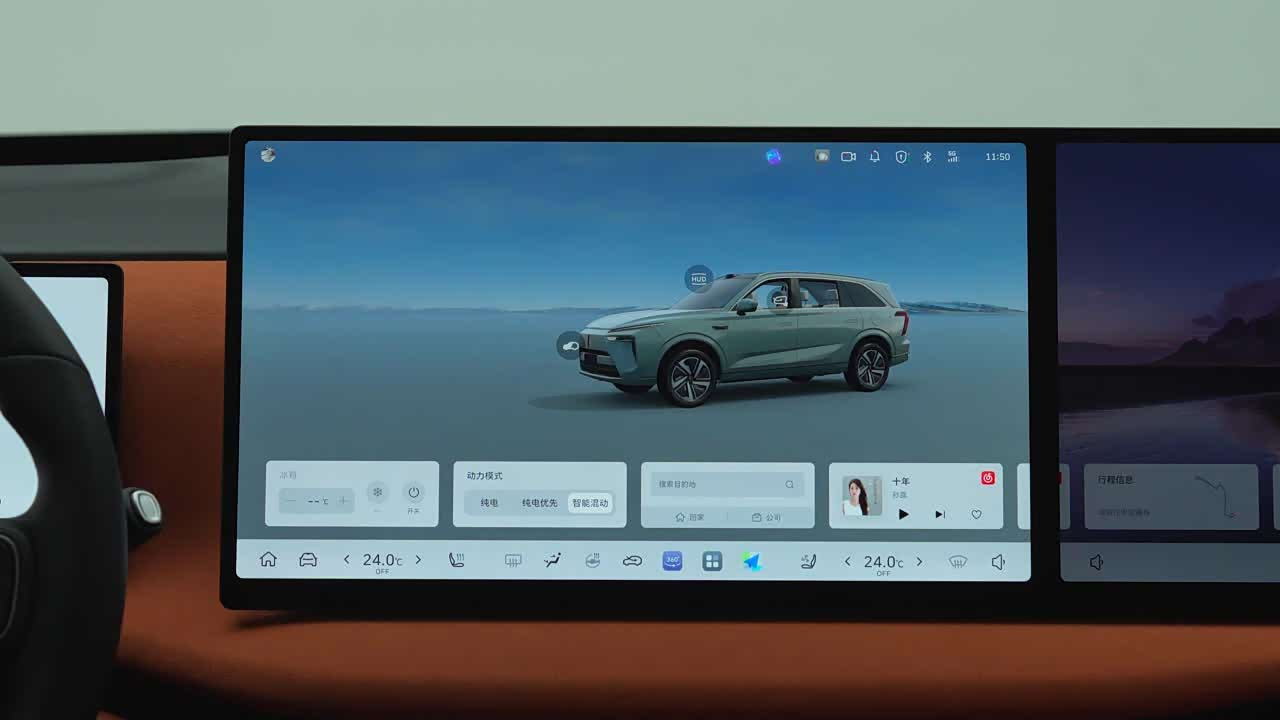Tap the 5G signal indicator

click(953, 156)
